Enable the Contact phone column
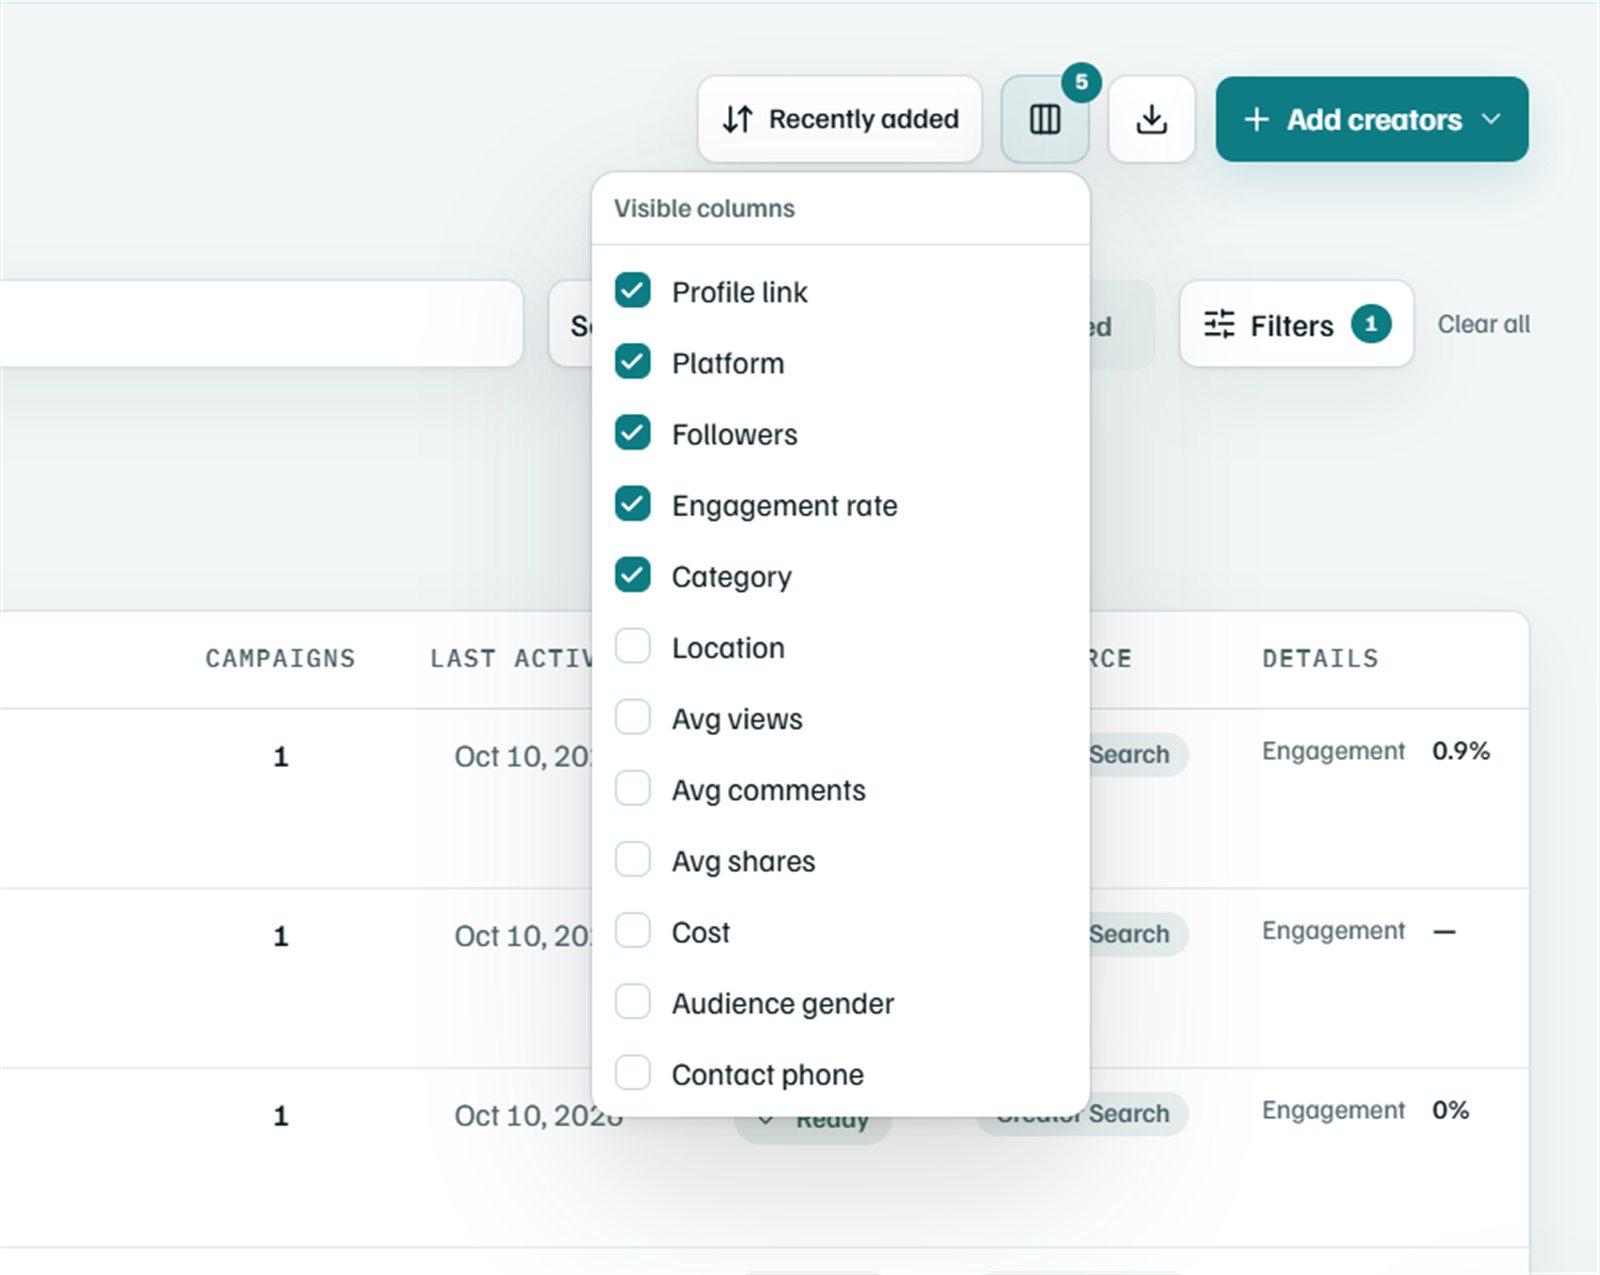 633,1072
